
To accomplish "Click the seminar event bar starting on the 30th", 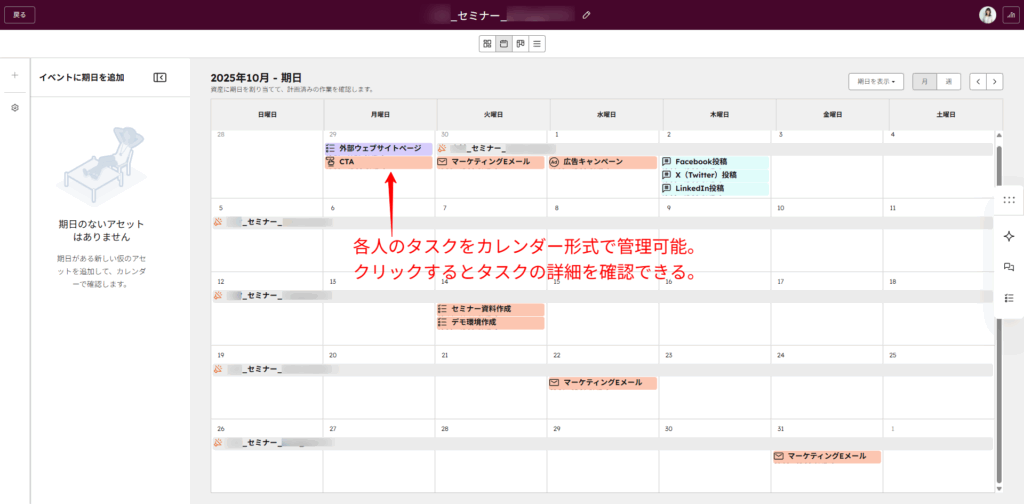I will point(715,149).
